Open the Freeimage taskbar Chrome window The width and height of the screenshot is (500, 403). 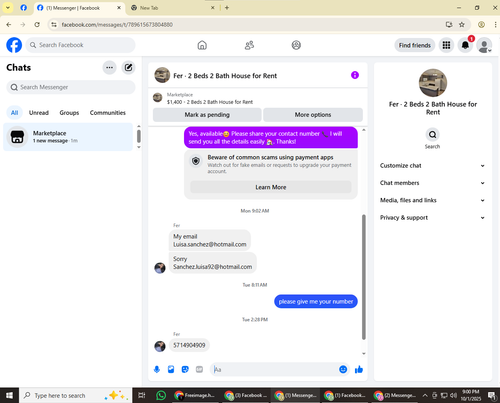coord(195,395)
